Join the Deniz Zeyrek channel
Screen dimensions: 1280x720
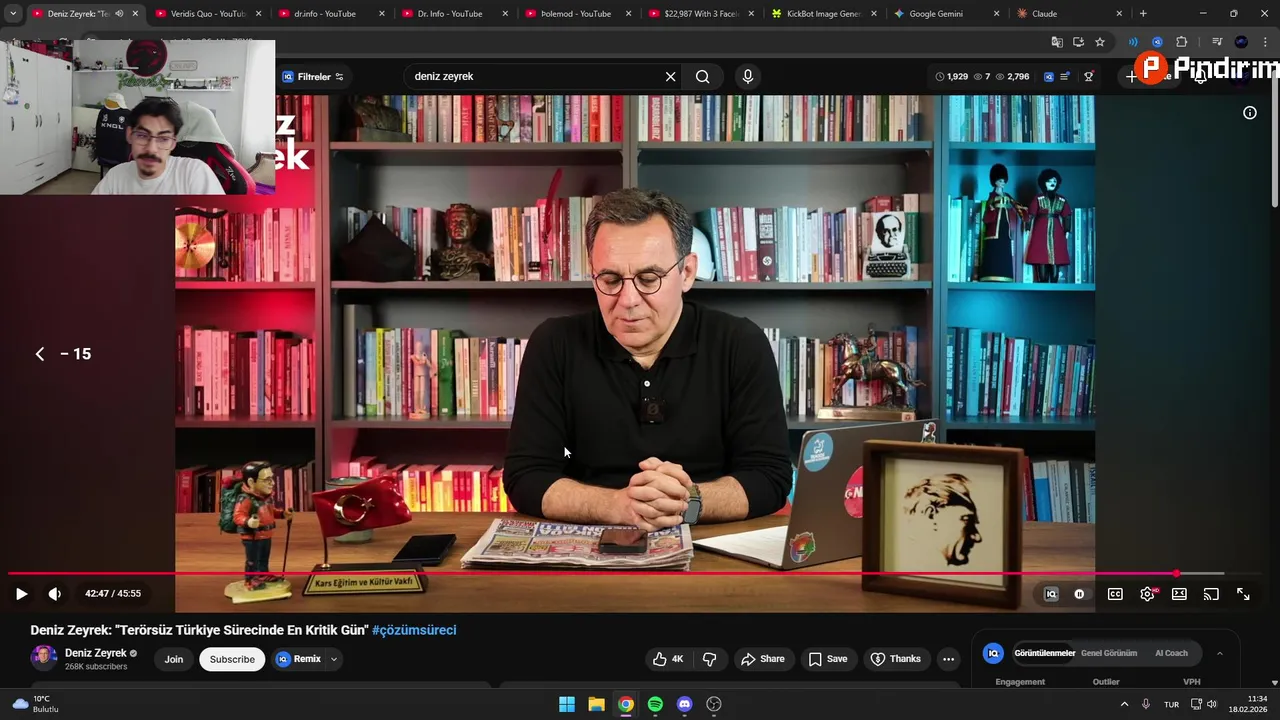174,660
